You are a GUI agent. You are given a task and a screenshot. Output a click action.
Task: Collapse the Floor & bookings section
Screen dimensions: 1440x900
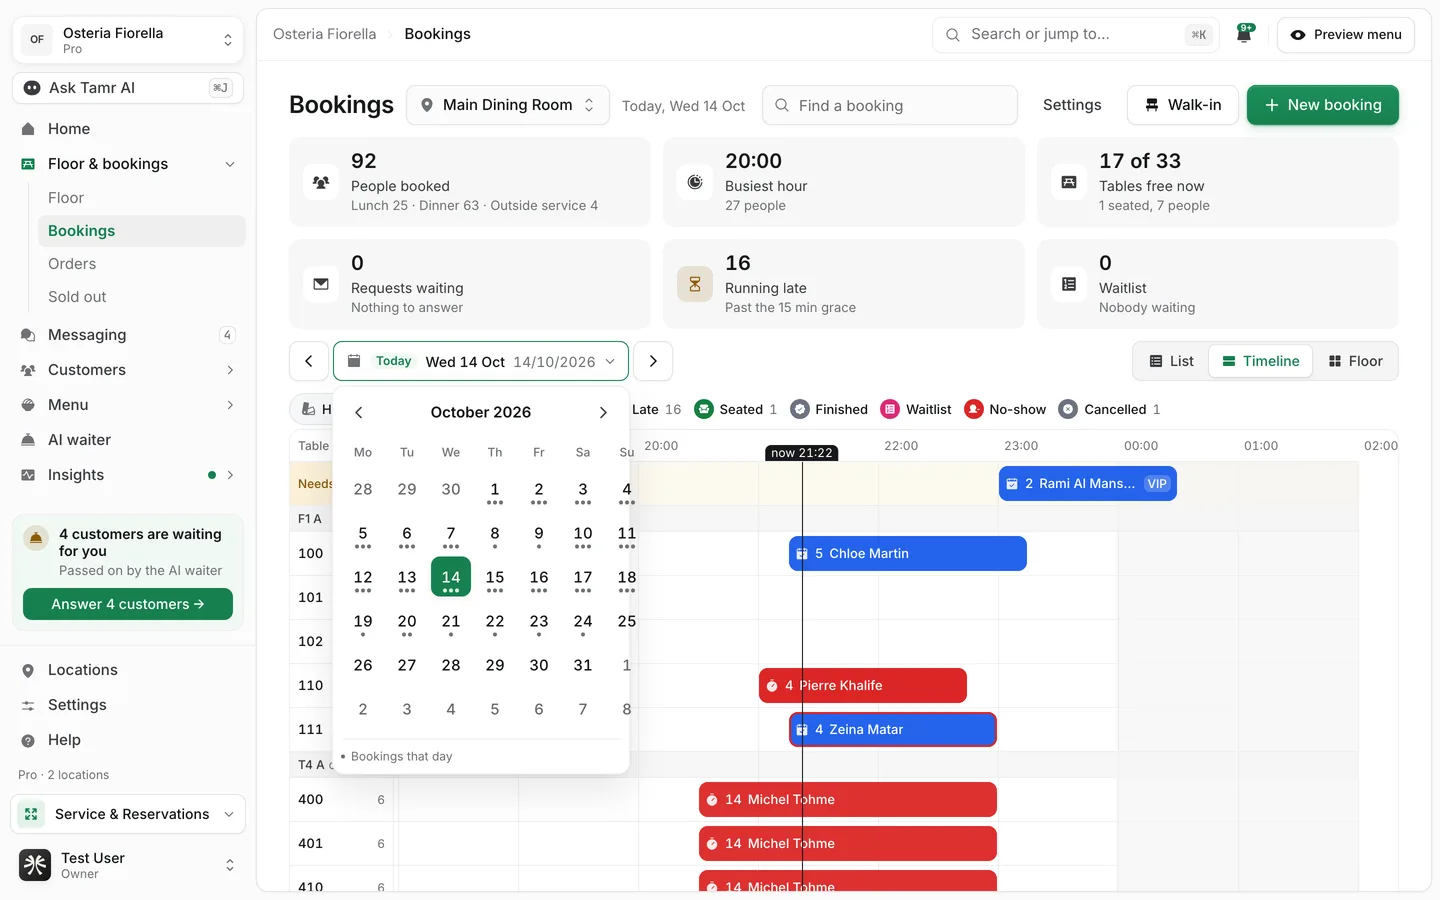point(230,164)
